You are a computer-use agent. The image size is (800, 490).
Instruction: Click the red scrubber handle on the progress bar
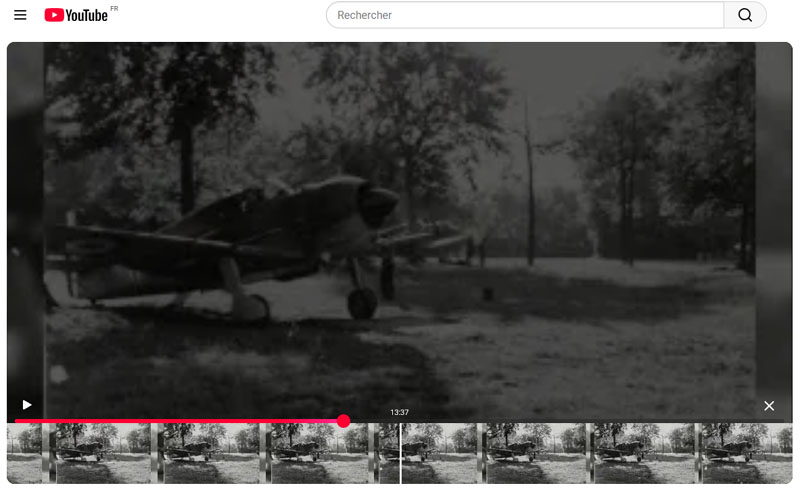pyautogui.click(x=343, y=421)
